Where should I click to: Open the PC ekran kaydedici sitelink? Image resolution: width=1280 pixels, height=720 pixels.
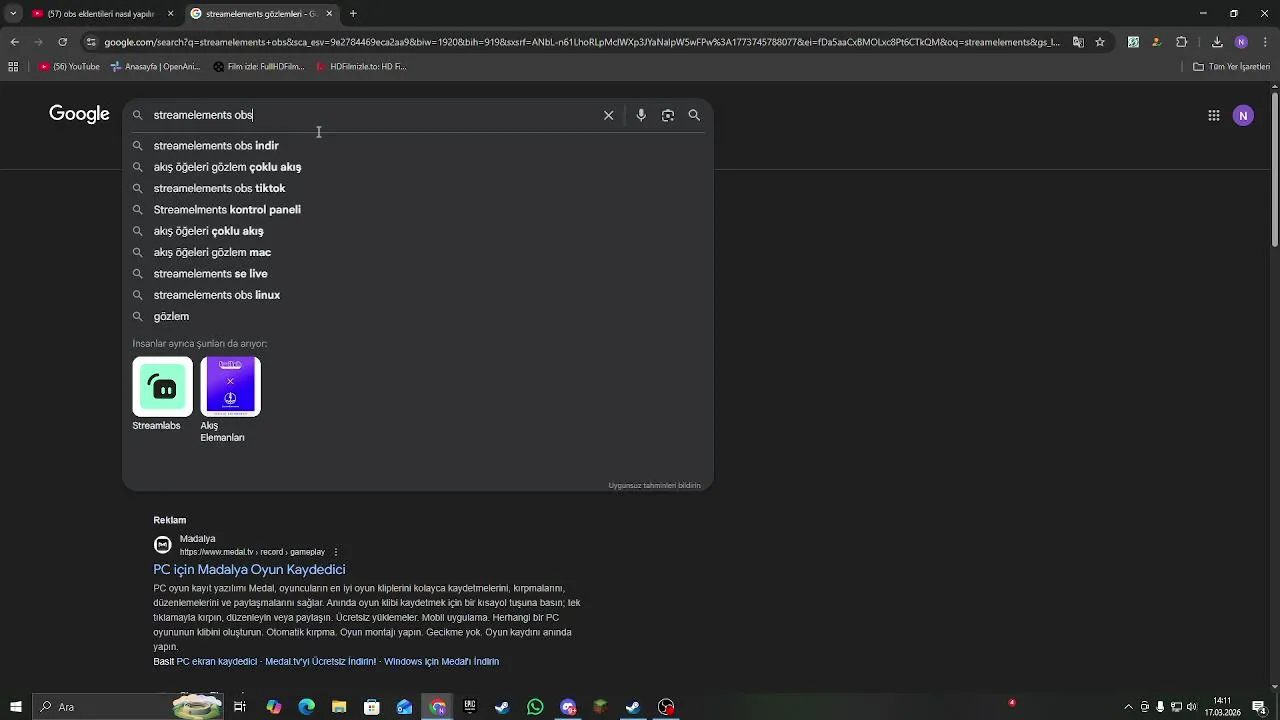pos(217,662)
